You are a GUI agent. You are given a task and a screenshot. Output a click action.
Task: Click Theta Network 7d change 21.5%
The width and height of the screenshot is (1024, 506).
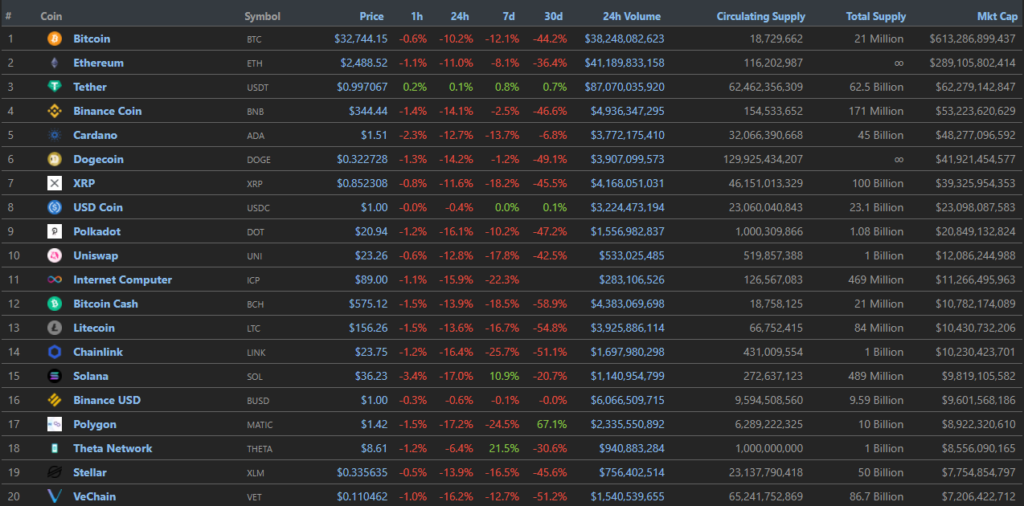click(x=505, y=449)
